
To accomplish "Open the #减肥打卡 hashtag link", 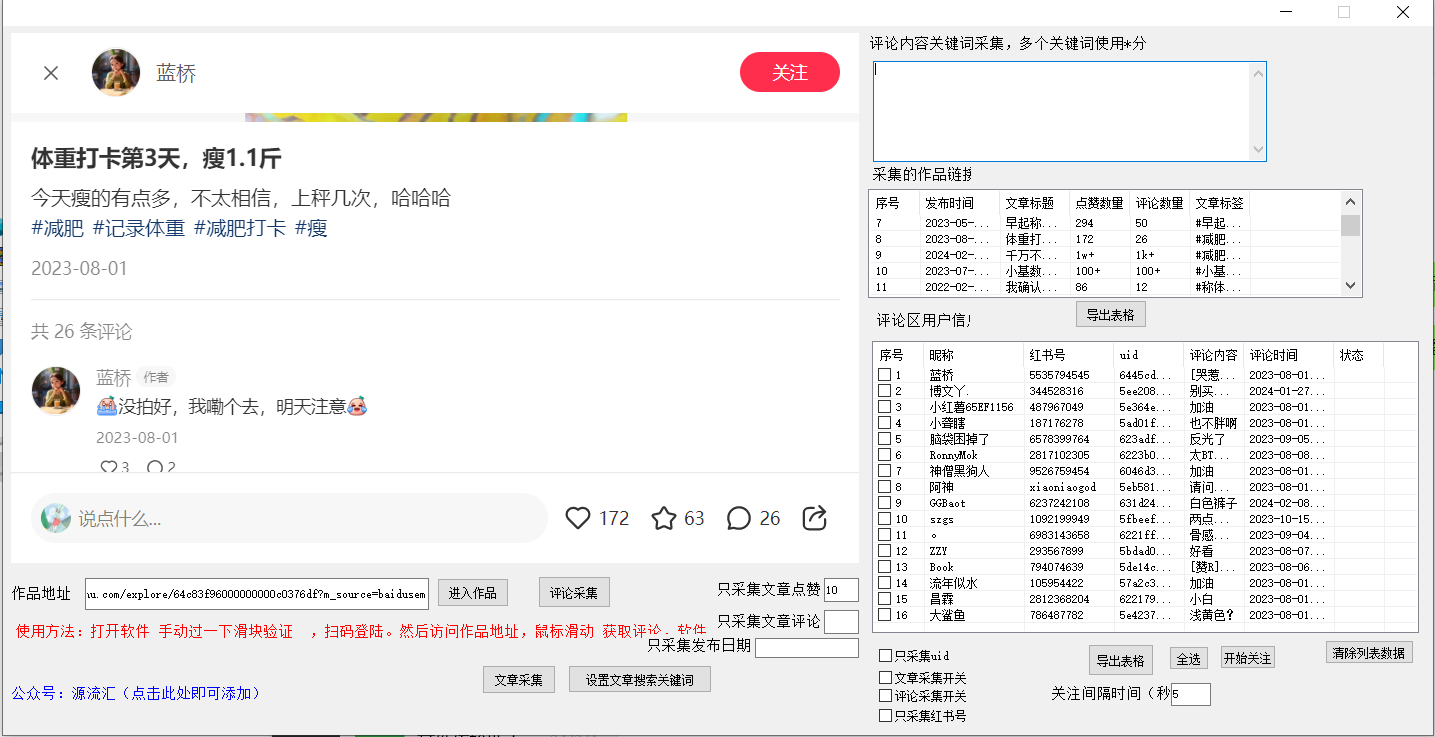I will 239,228.
